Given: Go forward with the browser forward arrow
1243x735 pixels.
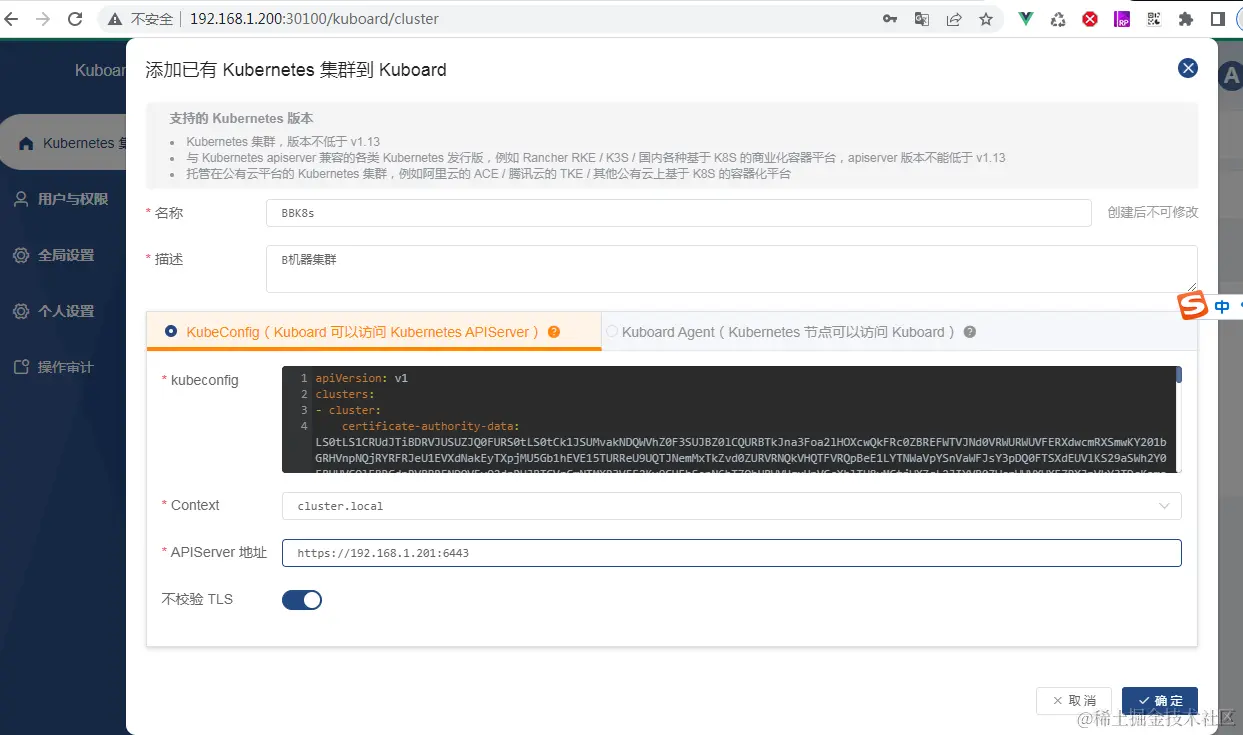Looking at the screenshot, I should [x=43, y=19].
